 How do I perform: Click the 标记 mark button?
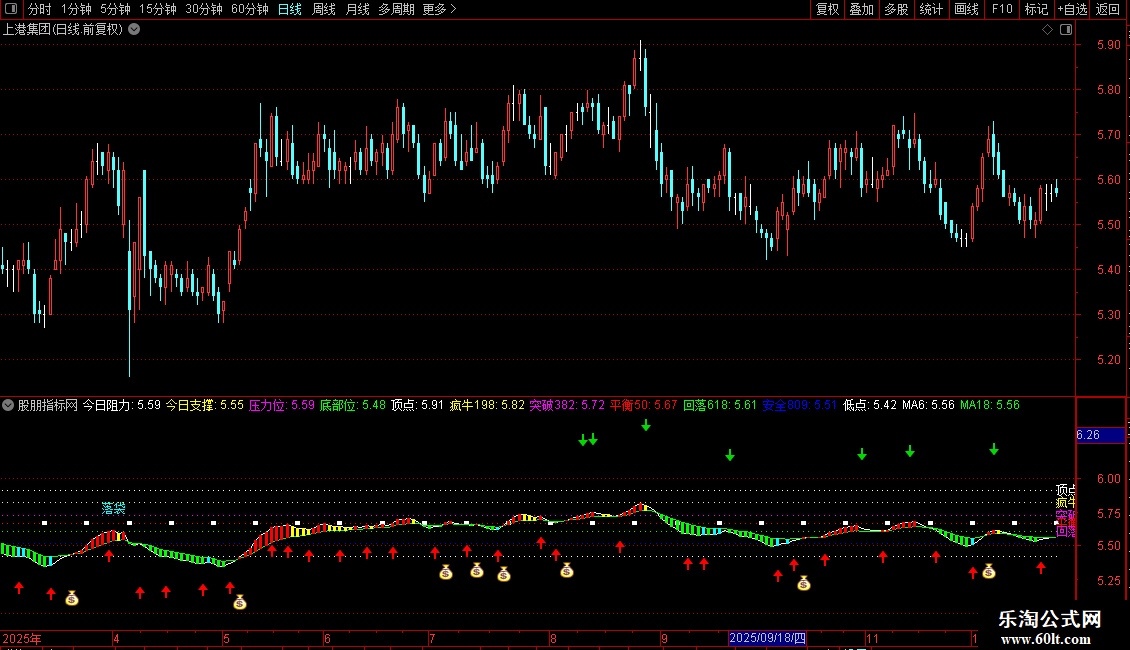1036,9
